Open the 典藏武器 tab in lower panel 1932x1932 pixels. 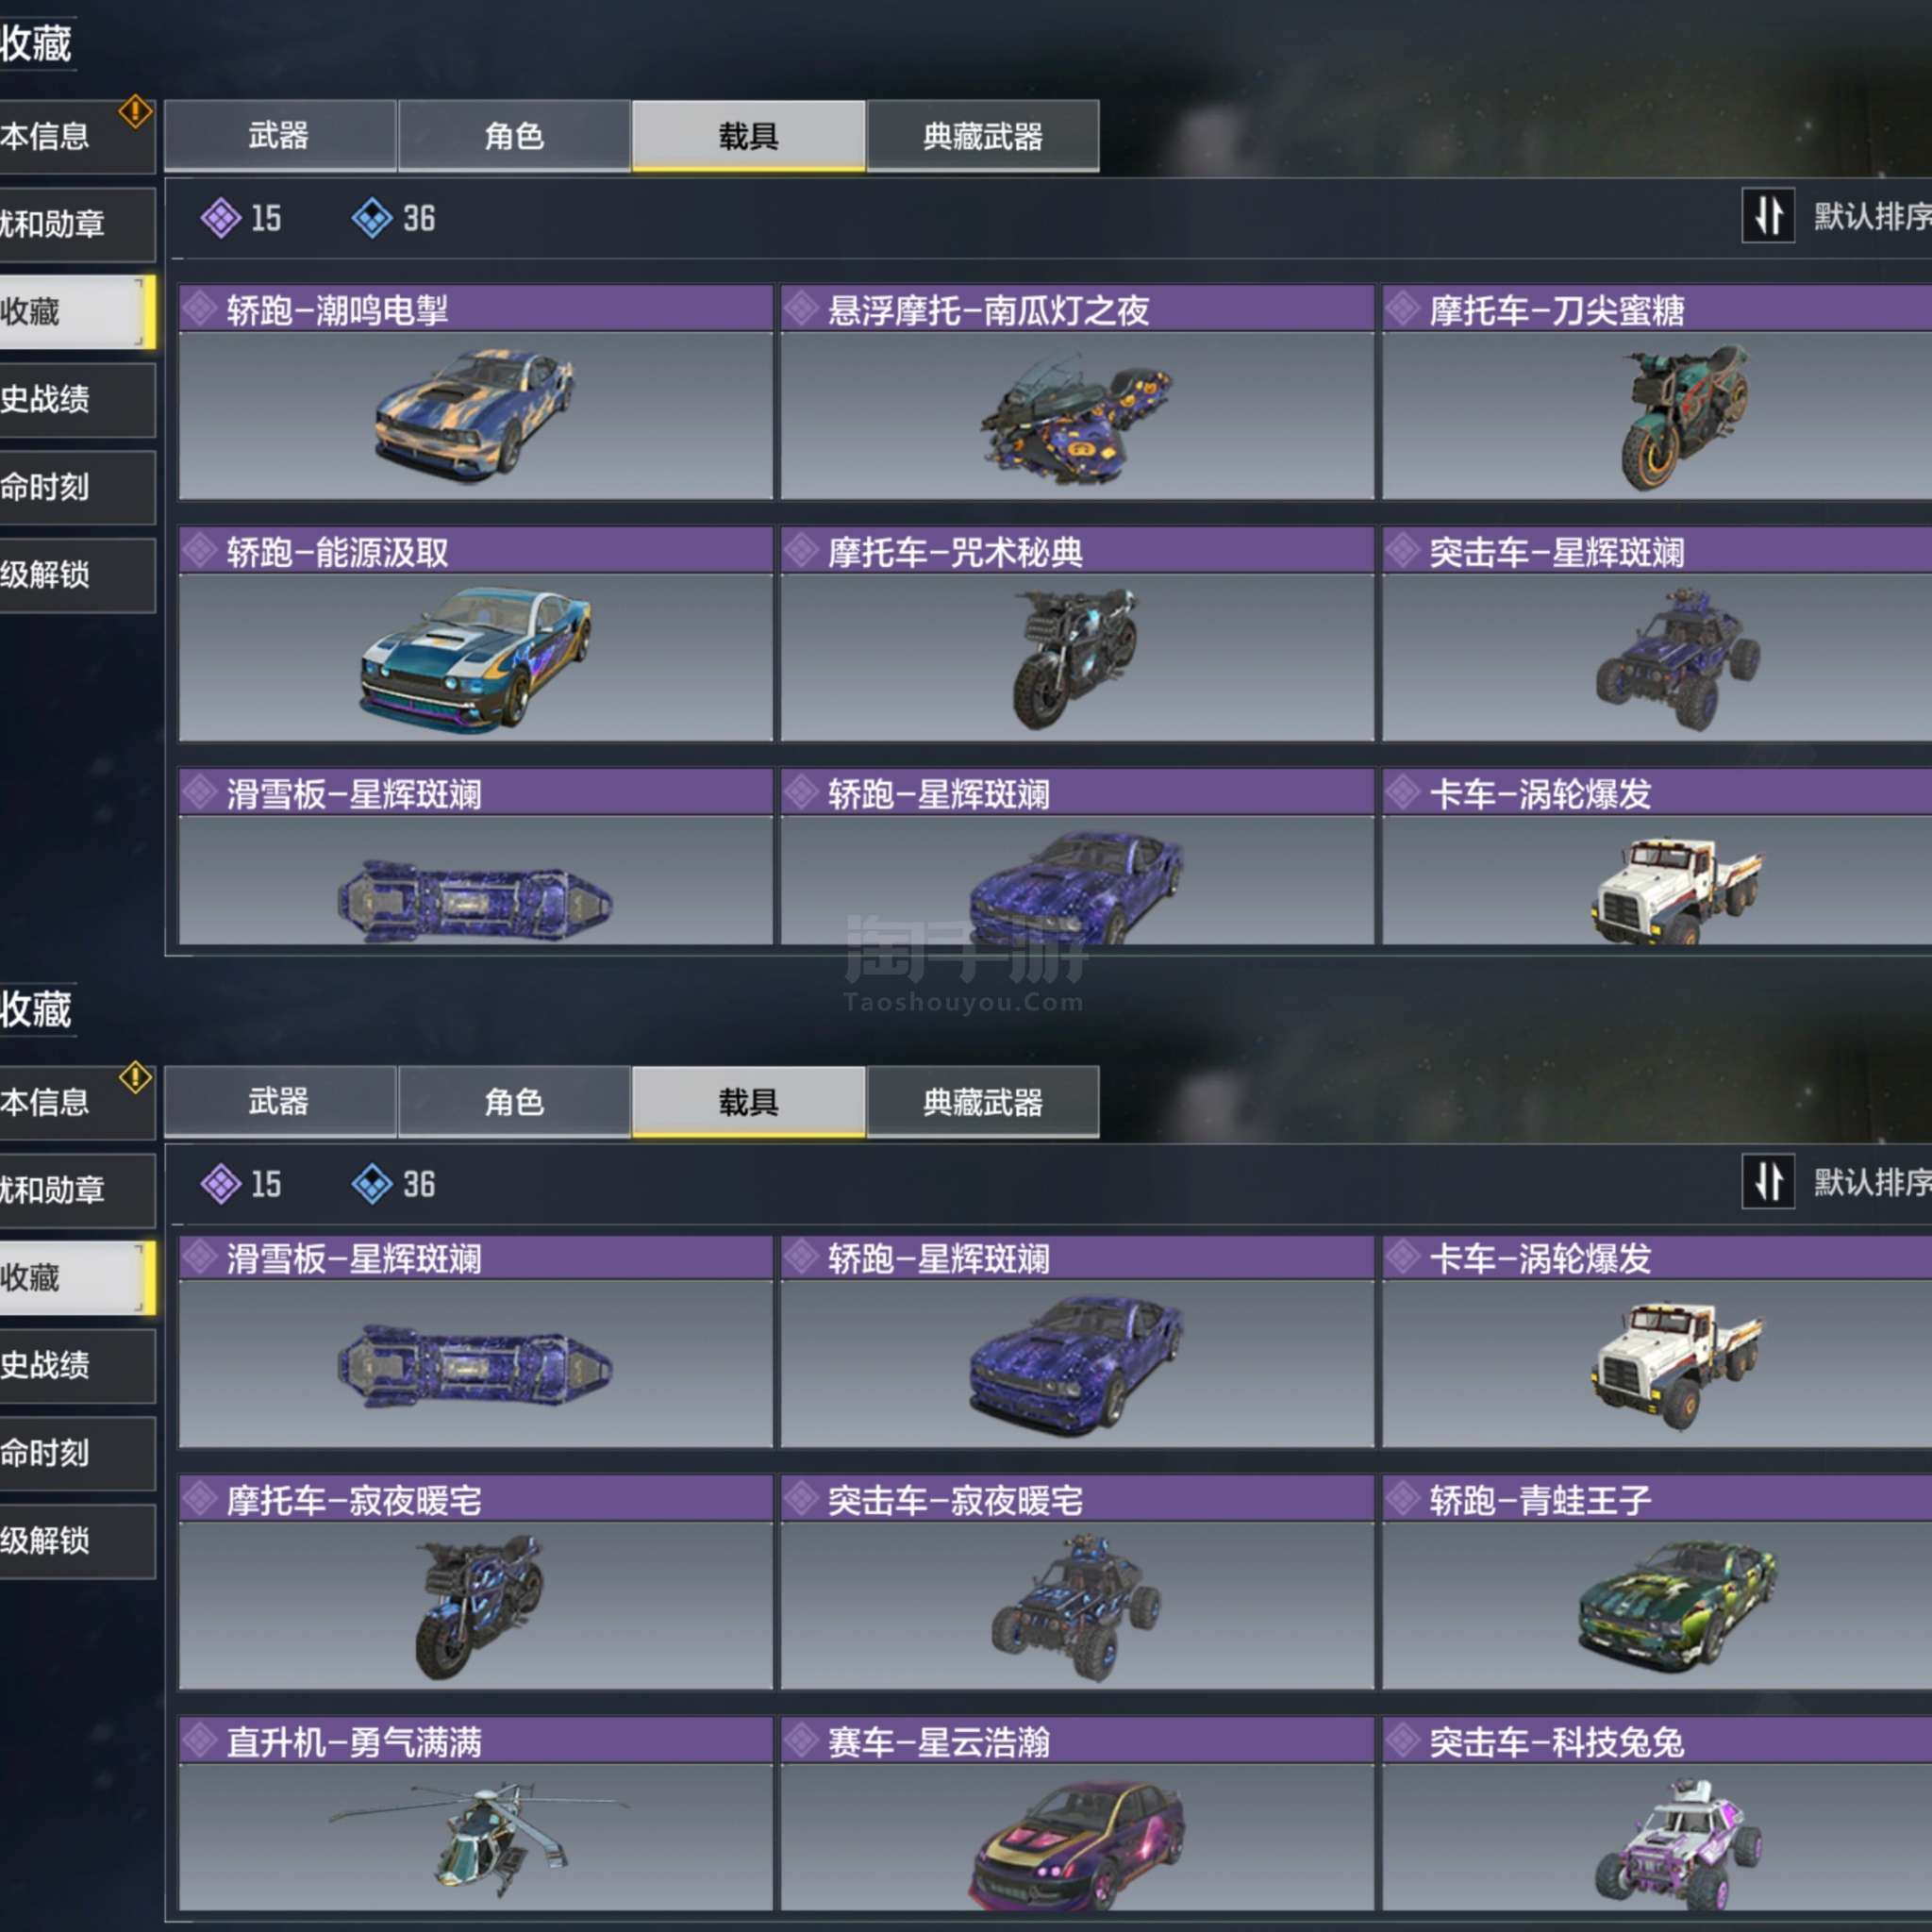coord(983,1102)
